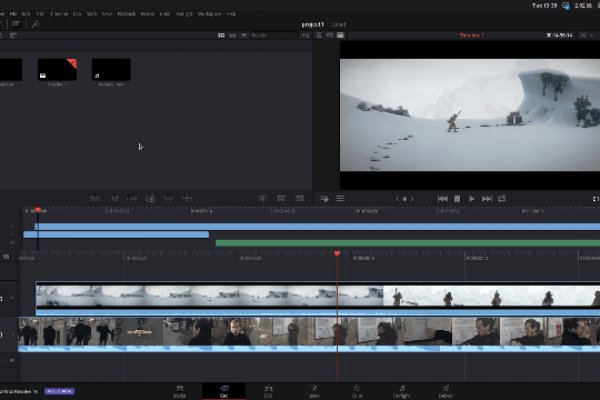Image resolution: width=600 pixels, height=400 pixels.
Task: Click the Stop button in transport controls
Action: tap(457, 199)
